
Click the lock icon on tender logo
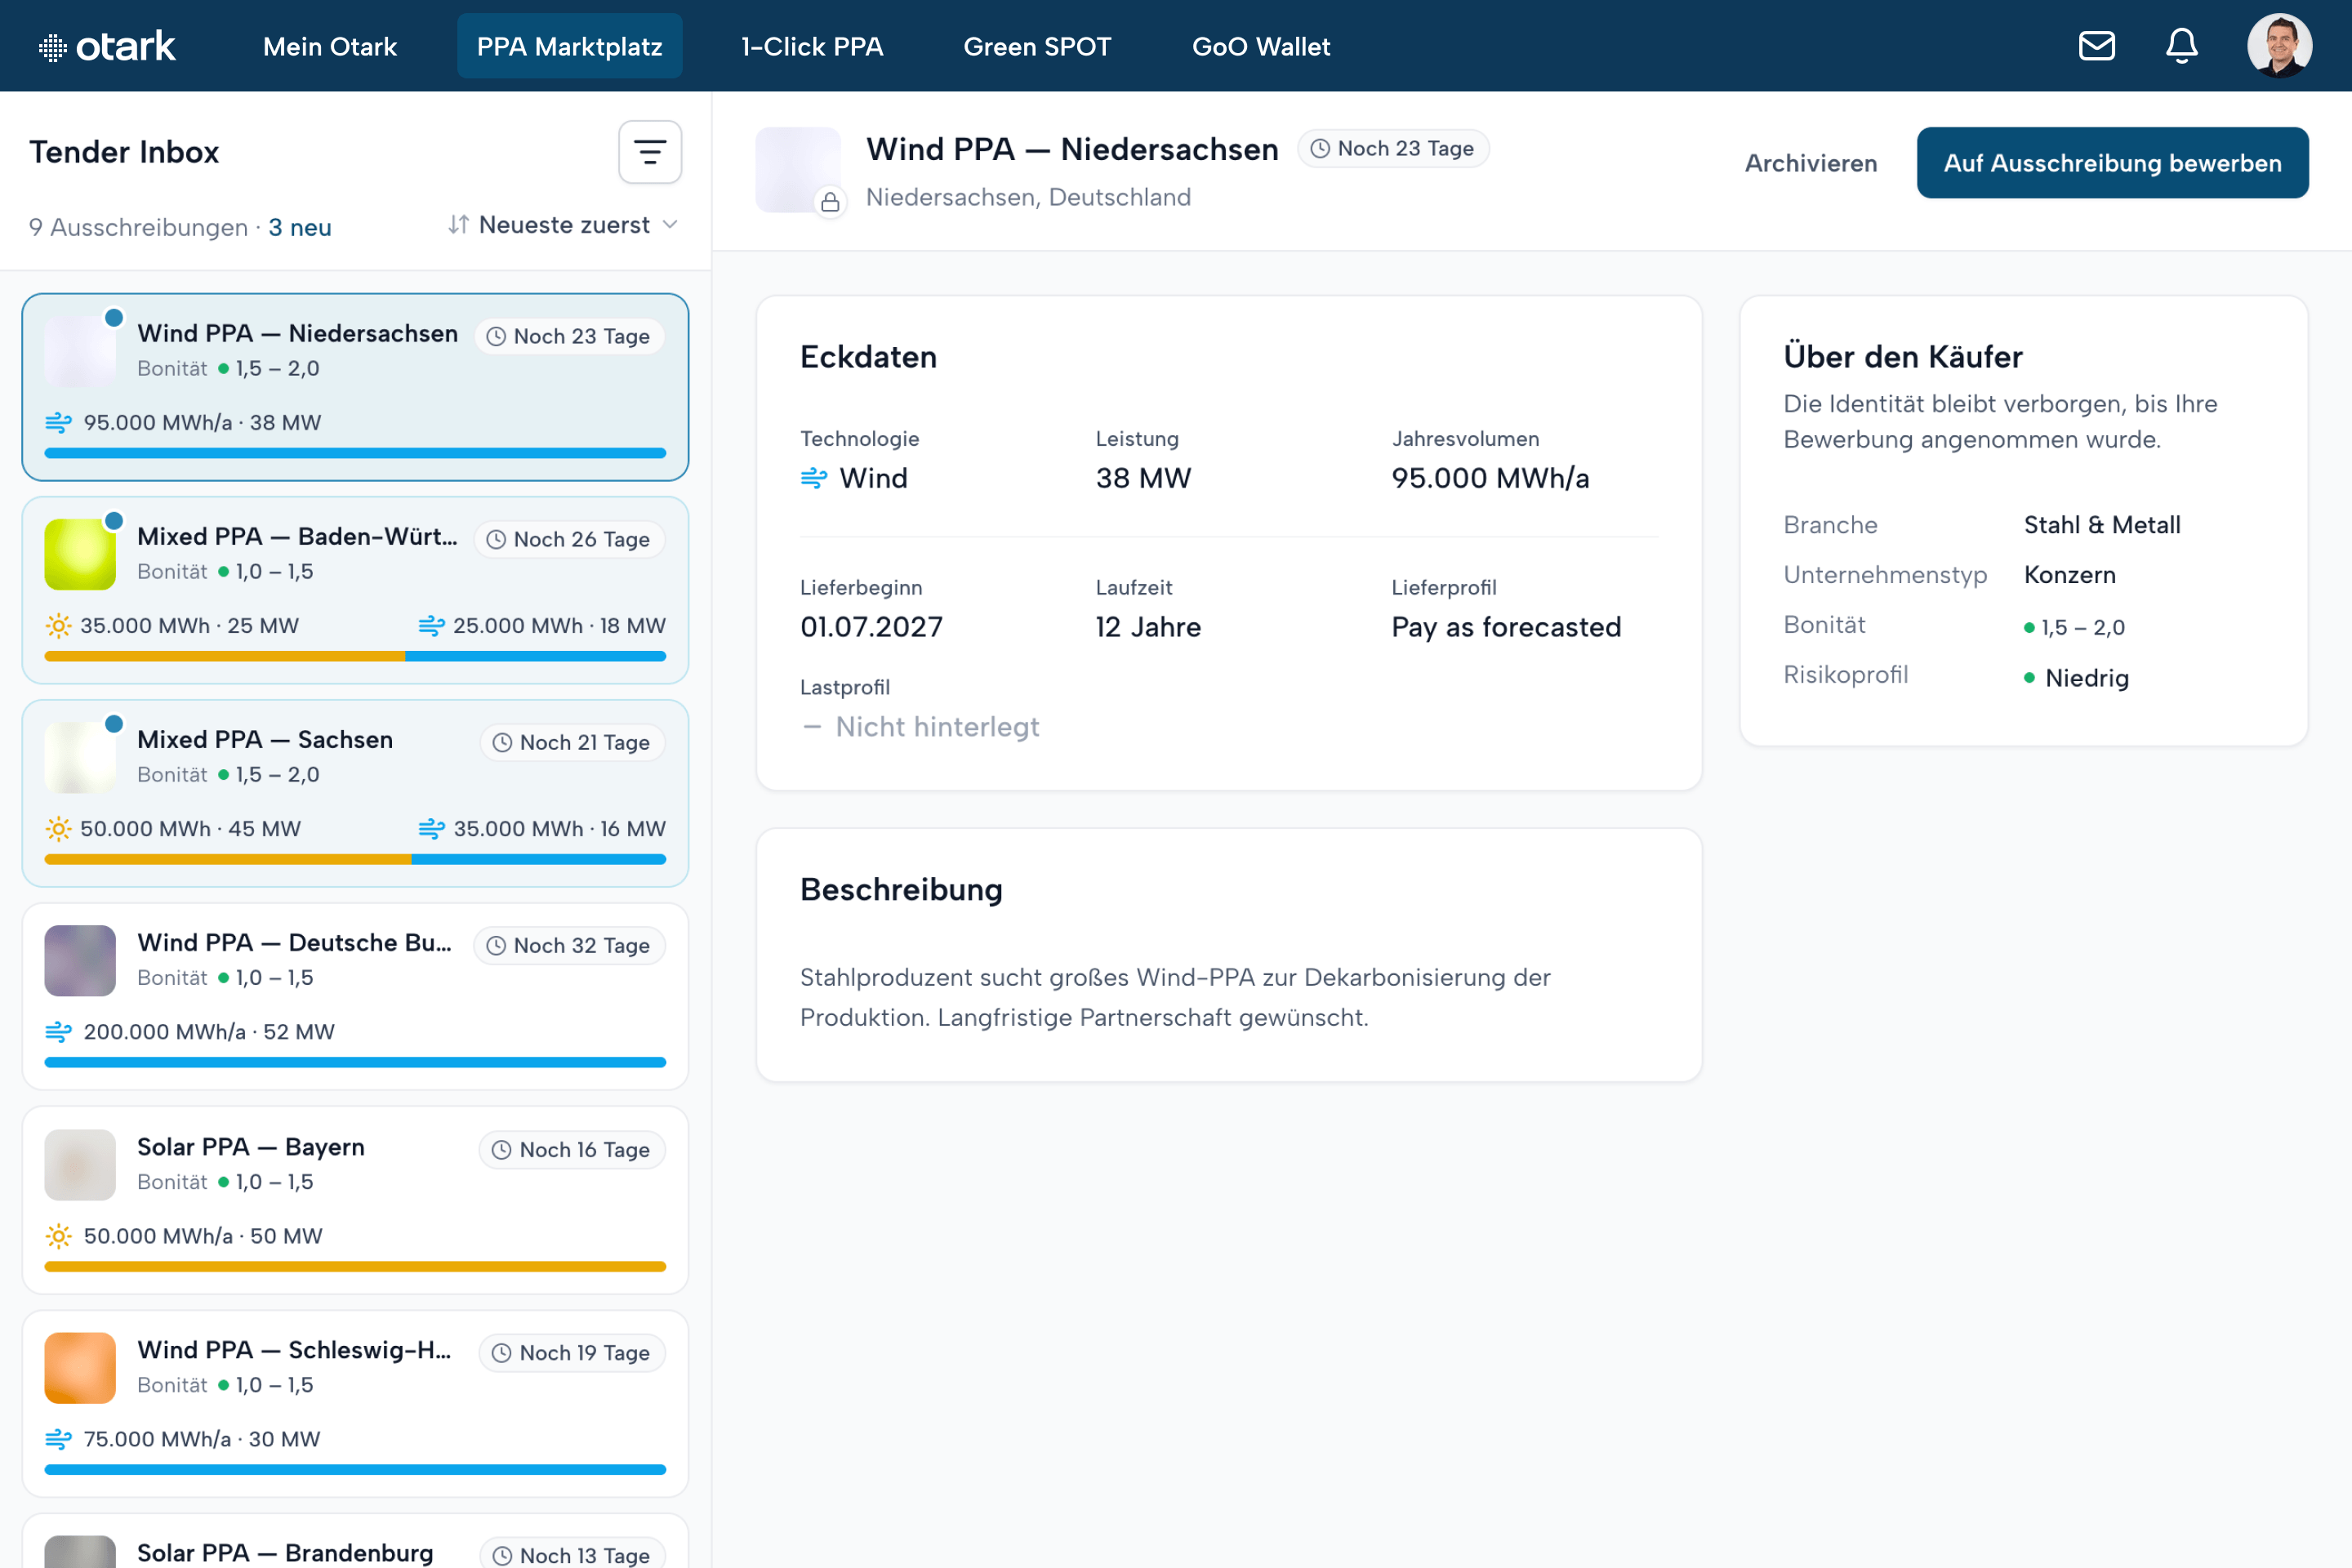[830, 203]
